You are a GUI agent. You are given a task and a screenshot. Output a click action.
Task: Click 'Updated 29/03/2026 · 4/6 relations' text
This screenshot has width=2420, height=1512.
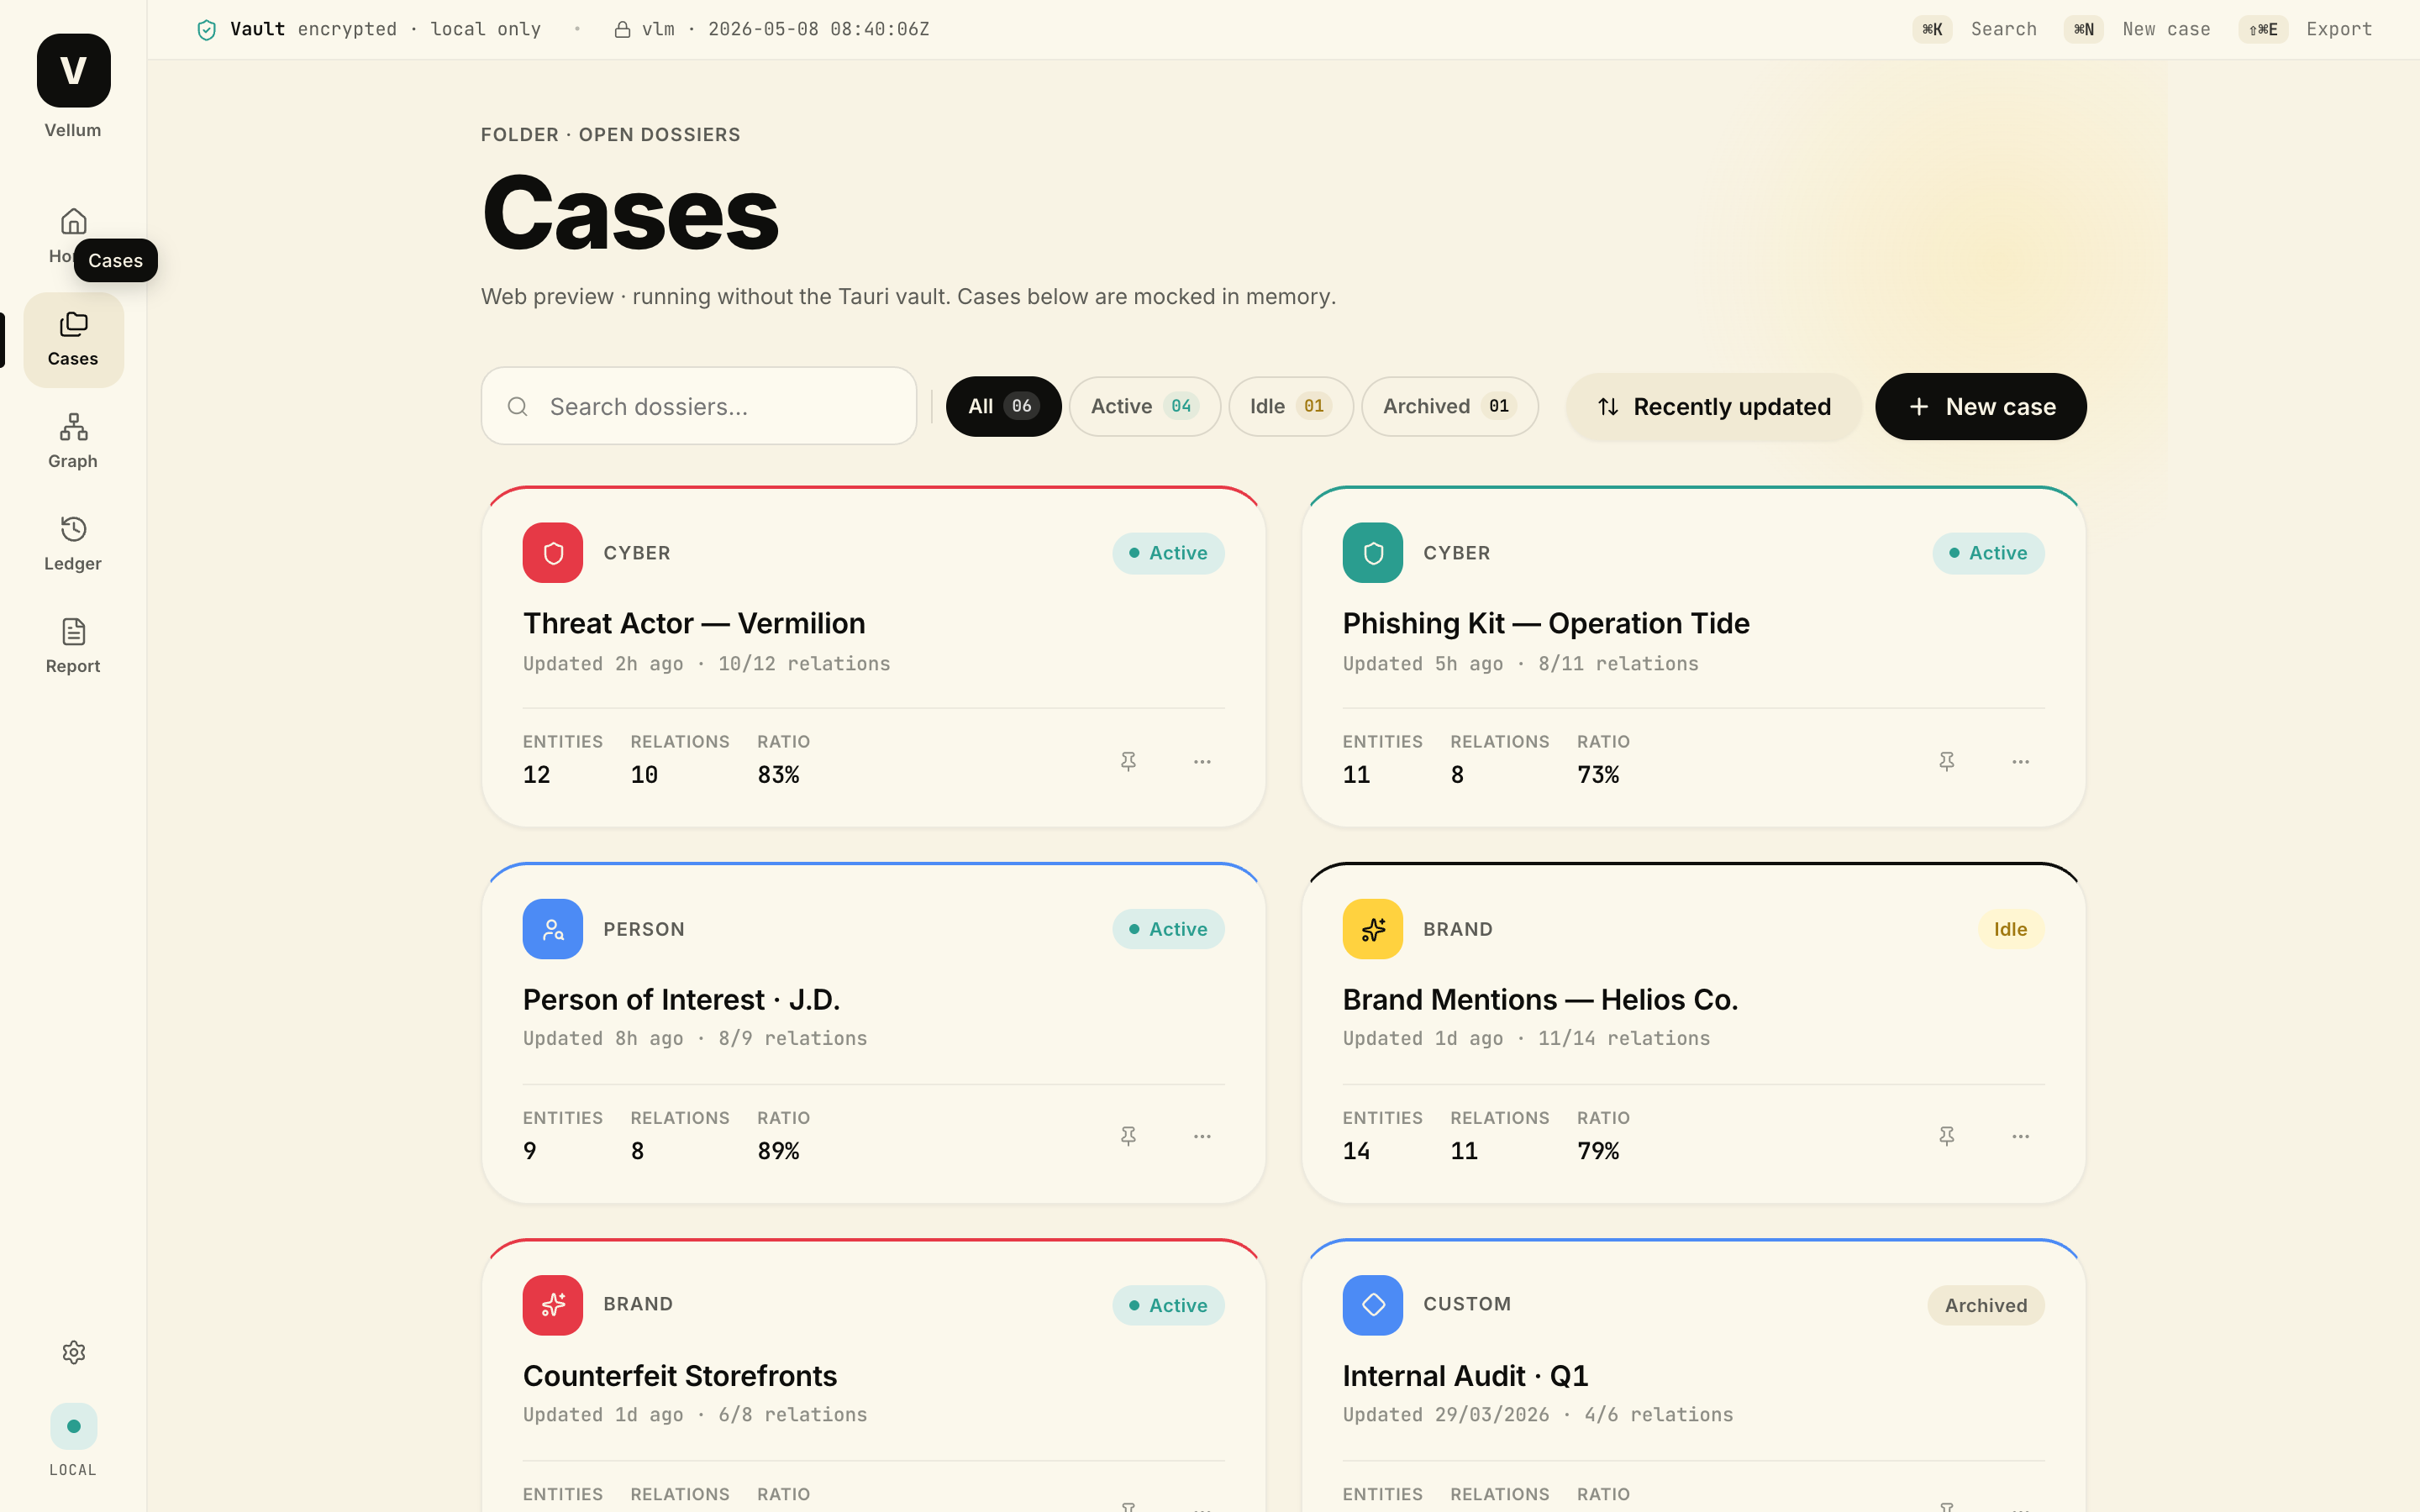pos(1538,1415)
